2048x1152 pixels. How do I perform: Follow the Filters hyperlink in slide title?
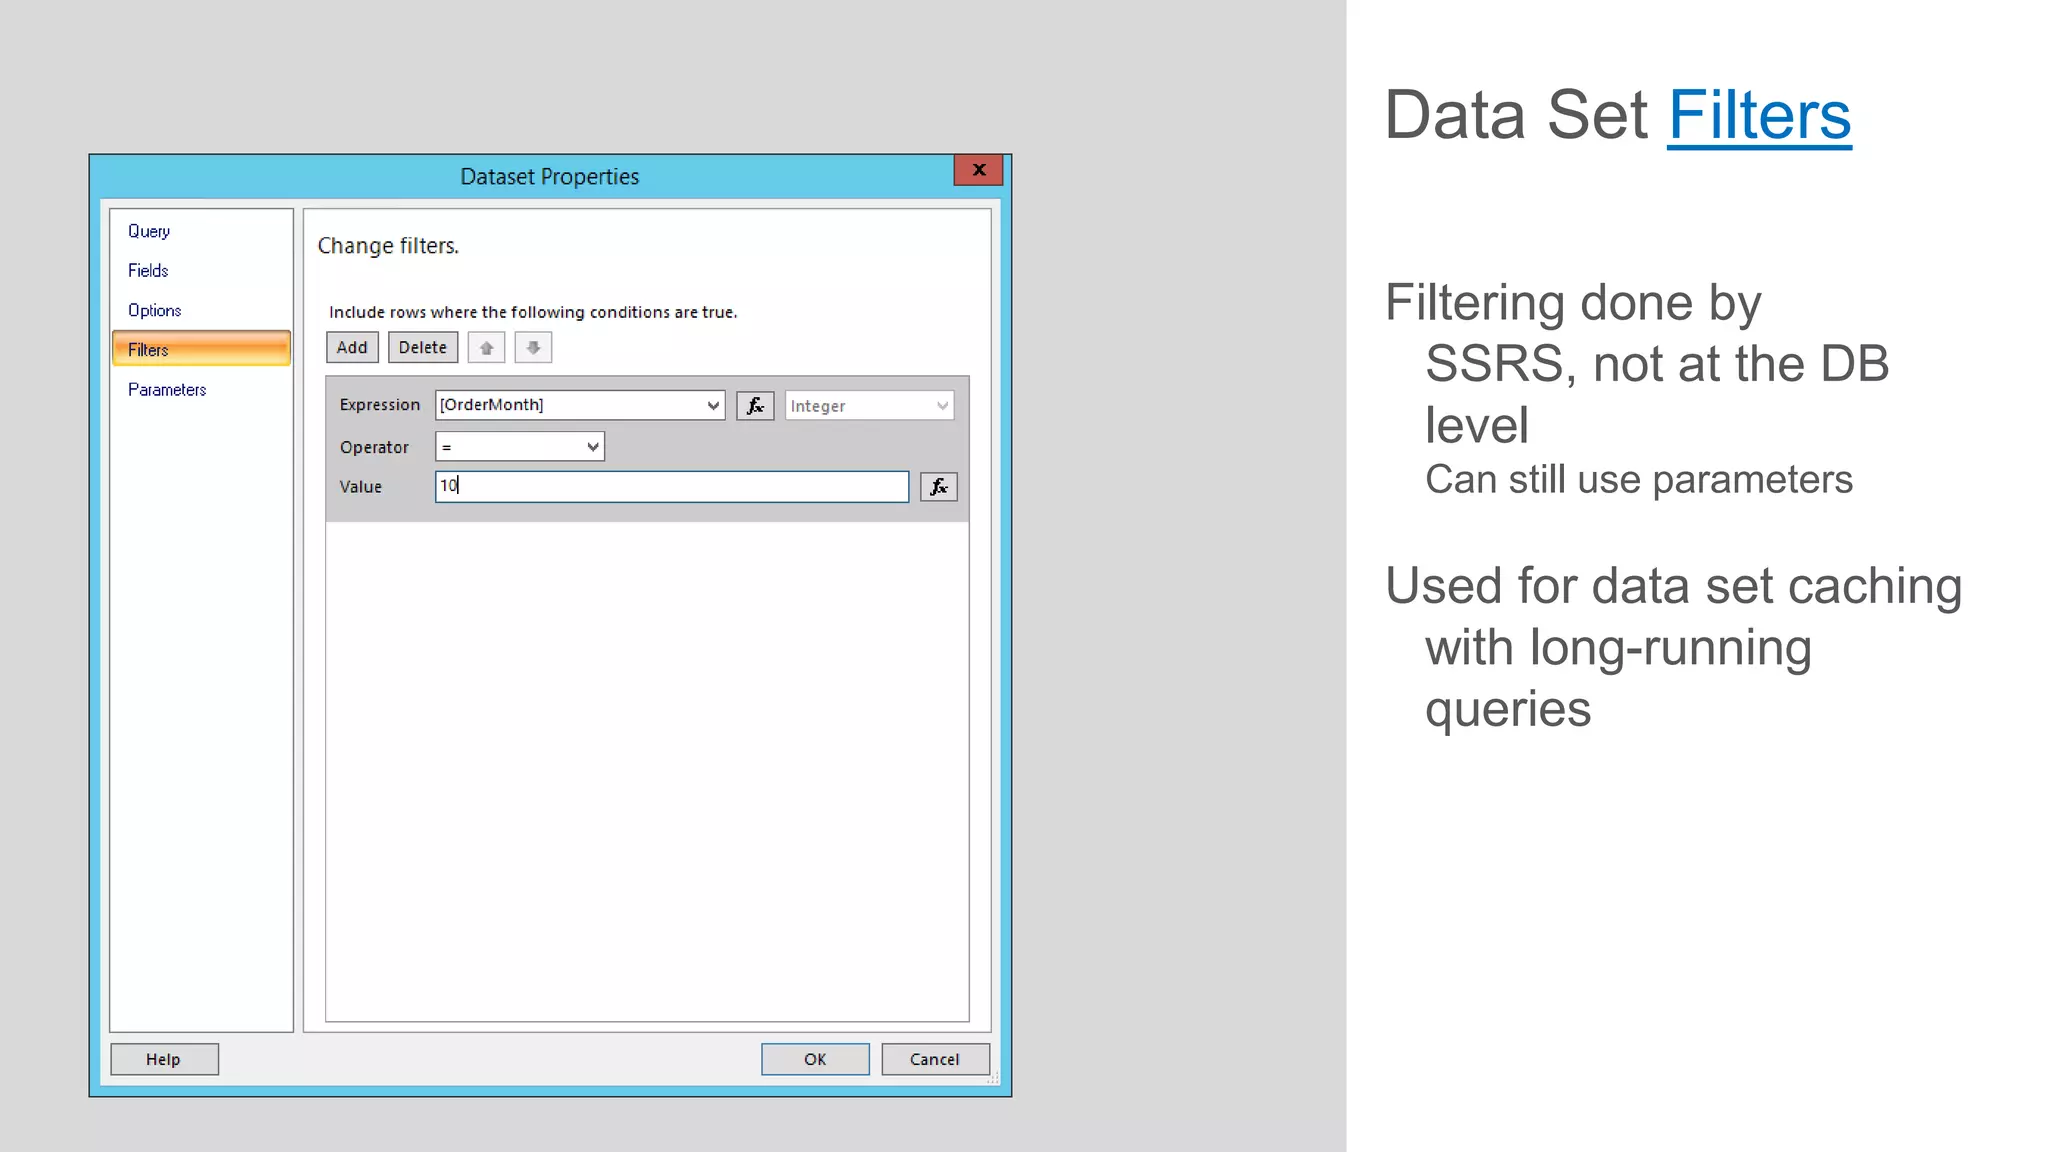tap(1759, 116)
